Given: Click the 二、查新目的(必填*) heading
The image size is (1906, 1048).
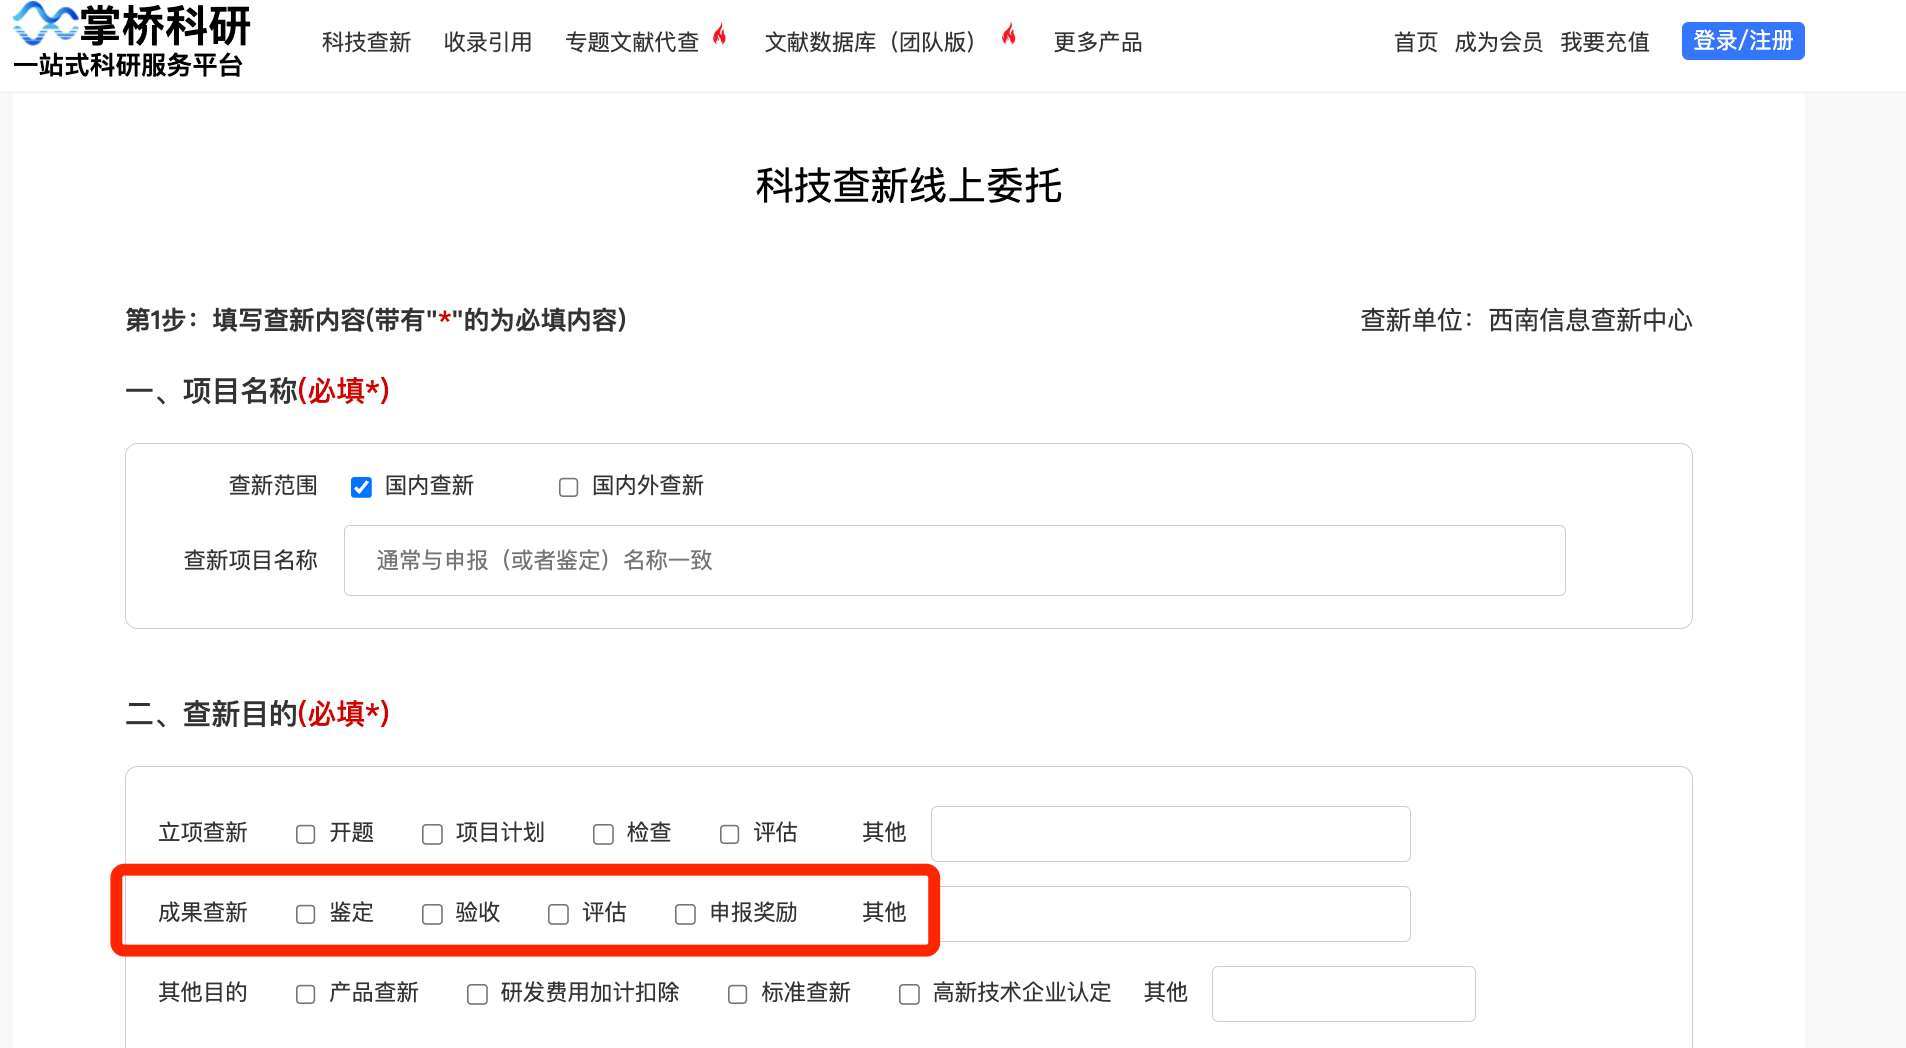Looking at the screenshot, I should pos(257,714).
